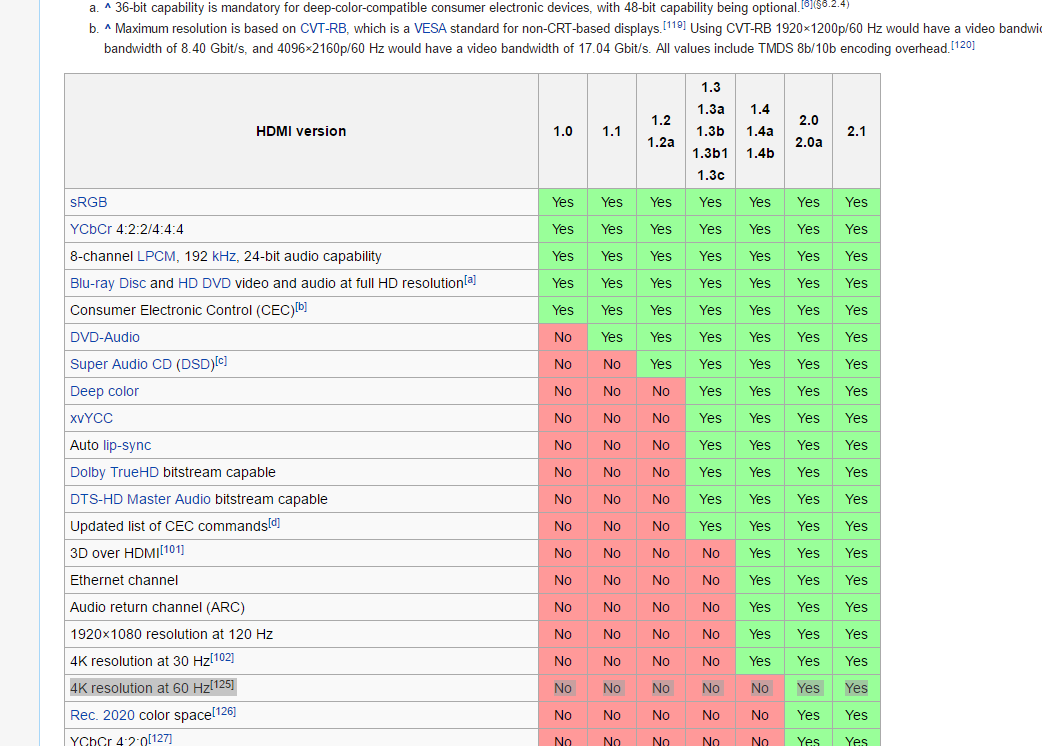Select highlighted '4K resolution at 60 Hz' text
This screenshot has height=746, width=1042.
[x=140, y=688]
